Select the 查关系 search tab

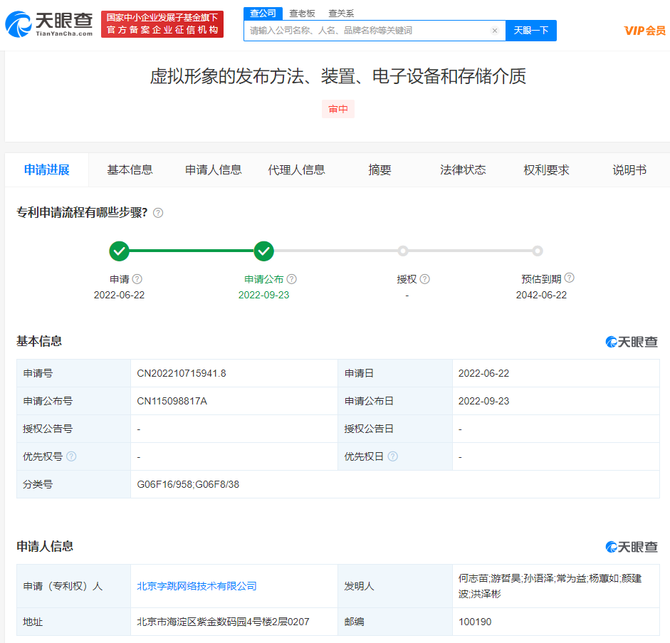[341, 13]
